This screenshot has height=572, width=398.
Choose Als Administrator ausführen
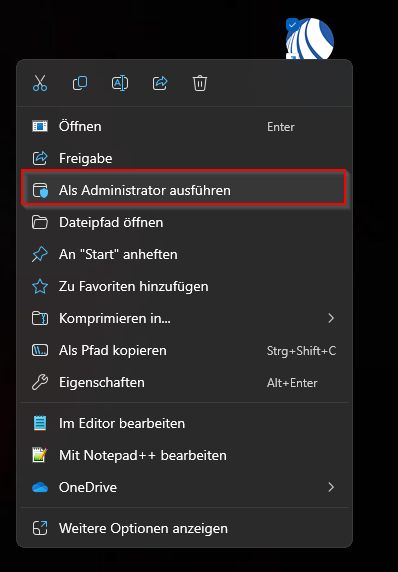coord(184,190)
